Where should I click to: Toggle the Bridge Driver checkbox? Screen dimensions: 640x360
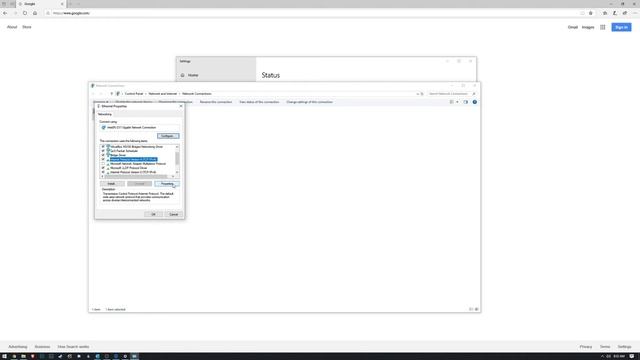pos(103,155)
